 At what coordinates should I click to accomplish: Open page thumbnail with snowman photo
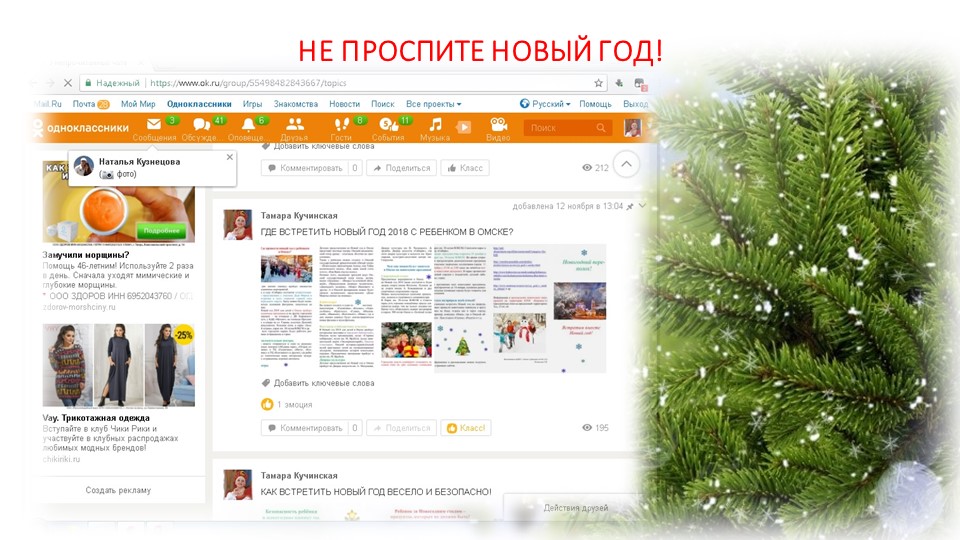[x=522, y=306]
